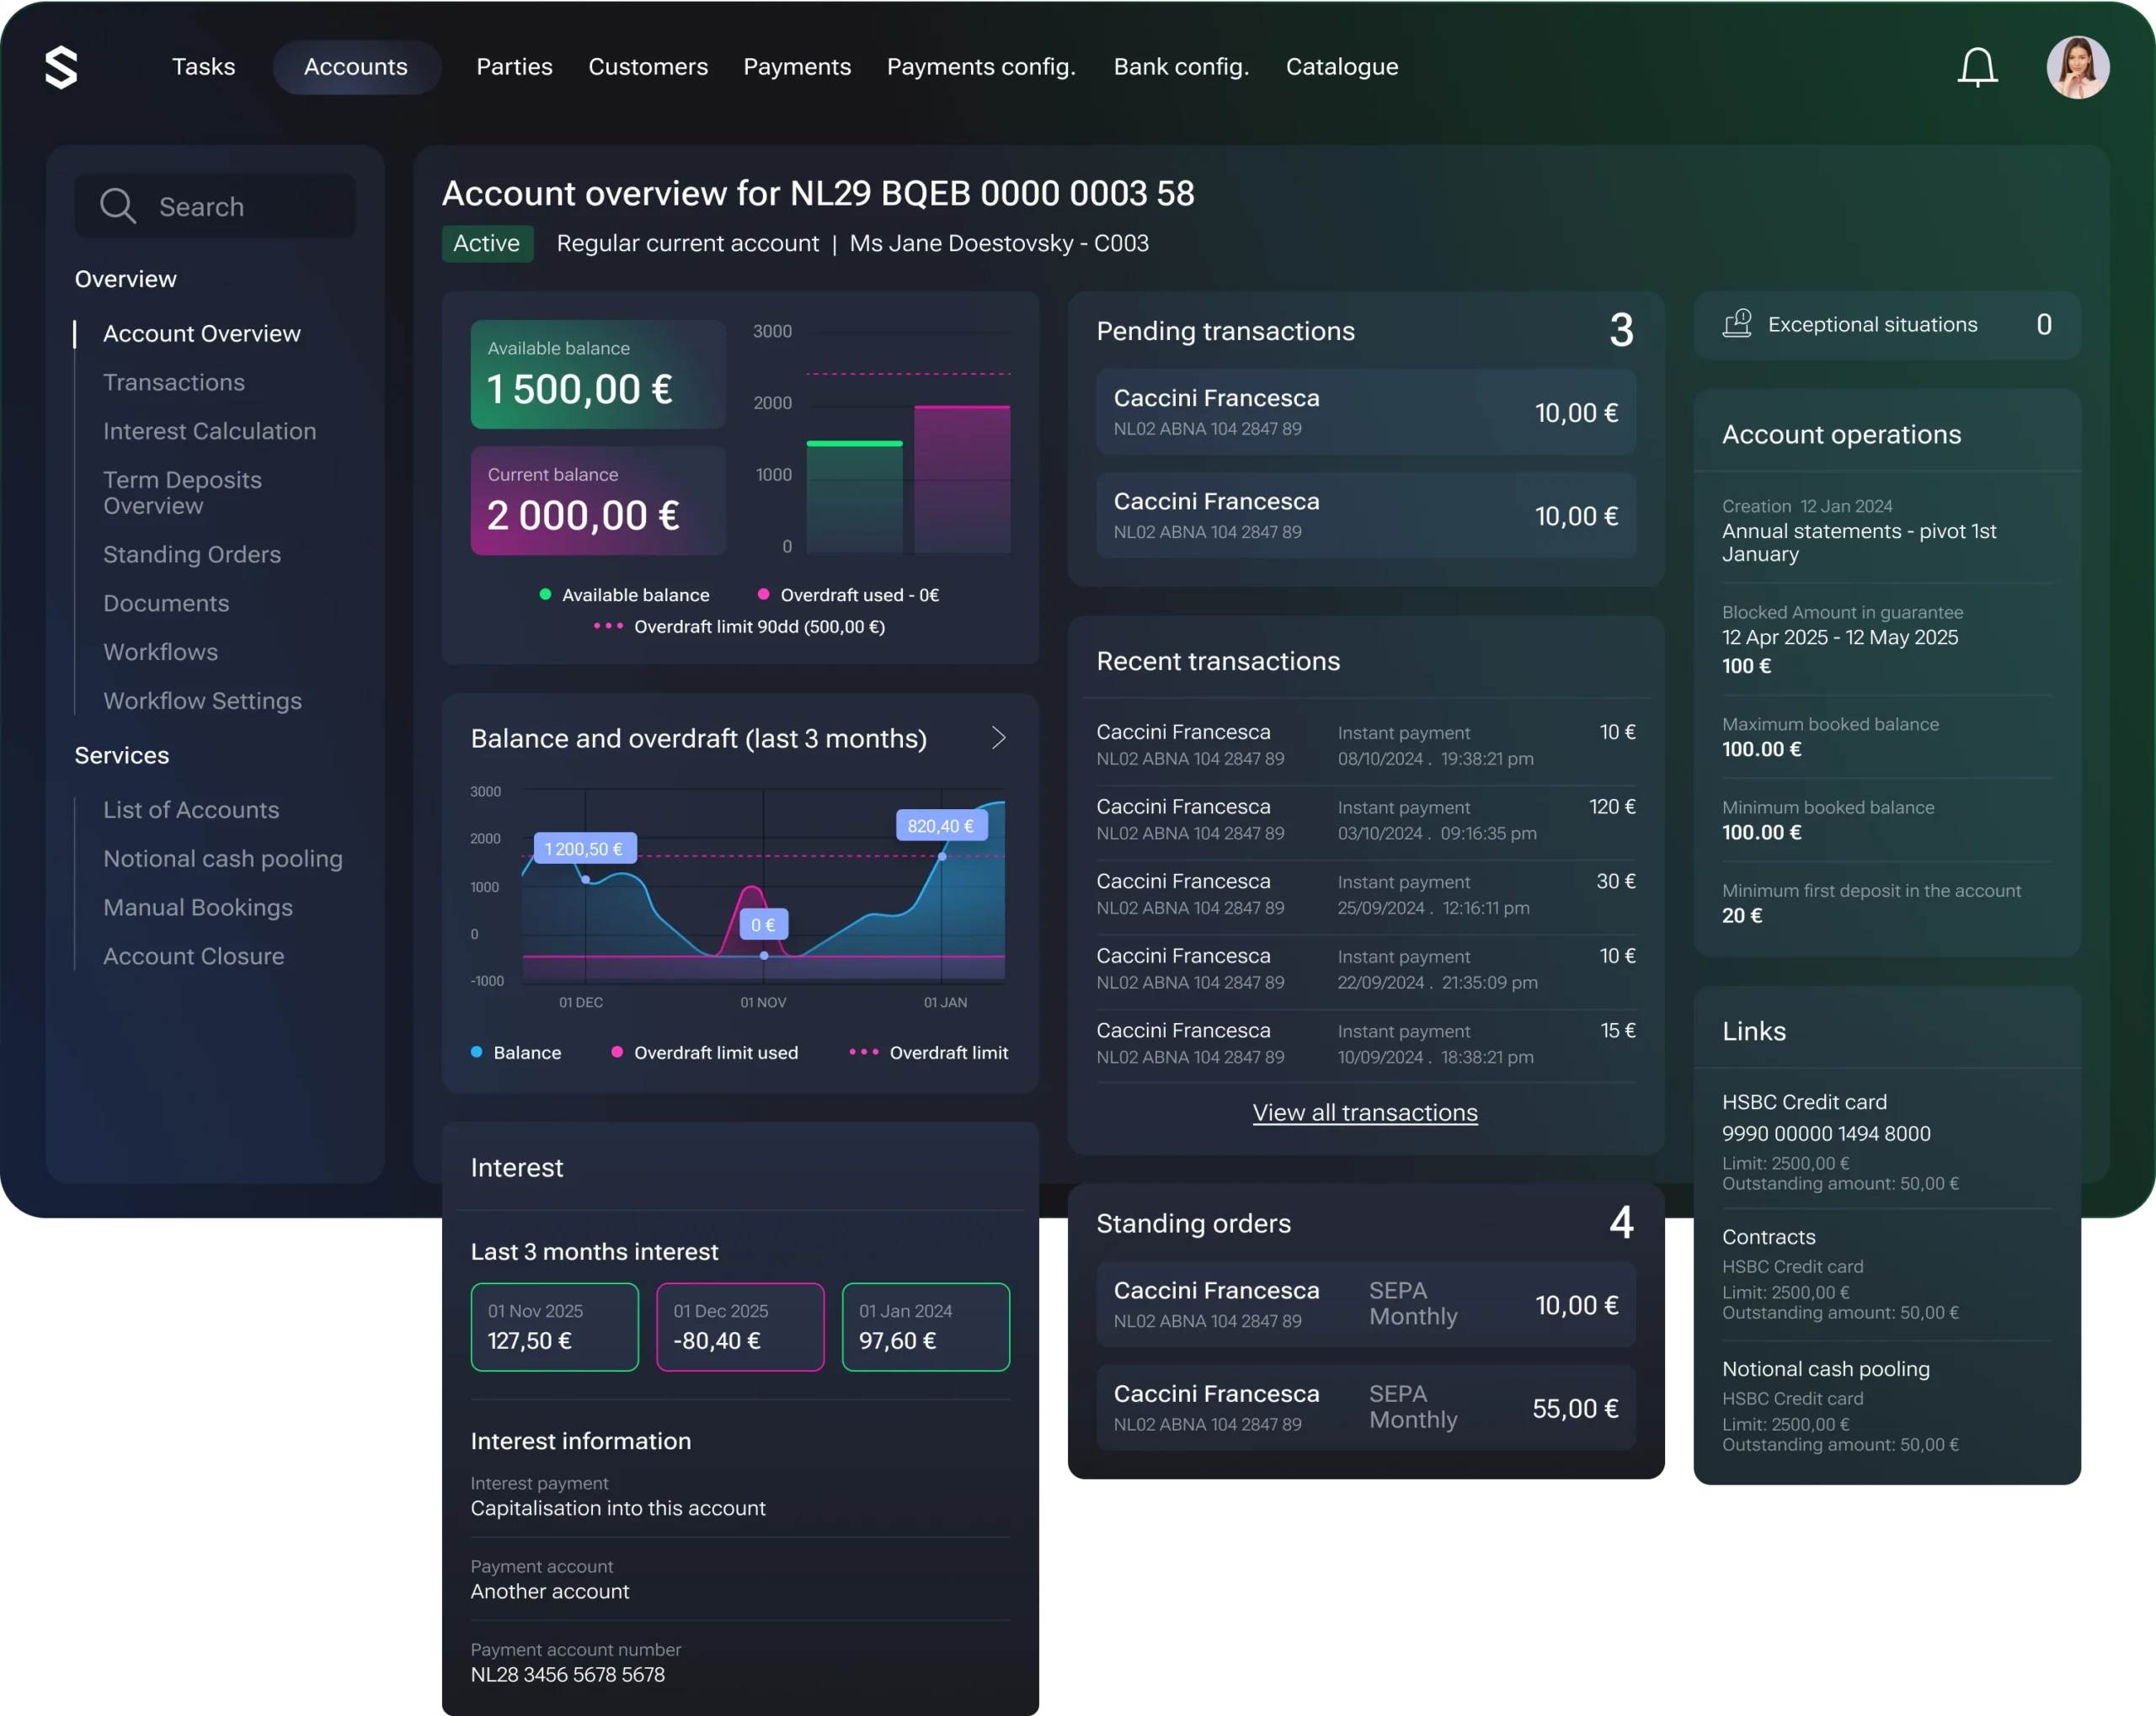Switch to Payments config. menu
2156x1716 pixels.
980,67
